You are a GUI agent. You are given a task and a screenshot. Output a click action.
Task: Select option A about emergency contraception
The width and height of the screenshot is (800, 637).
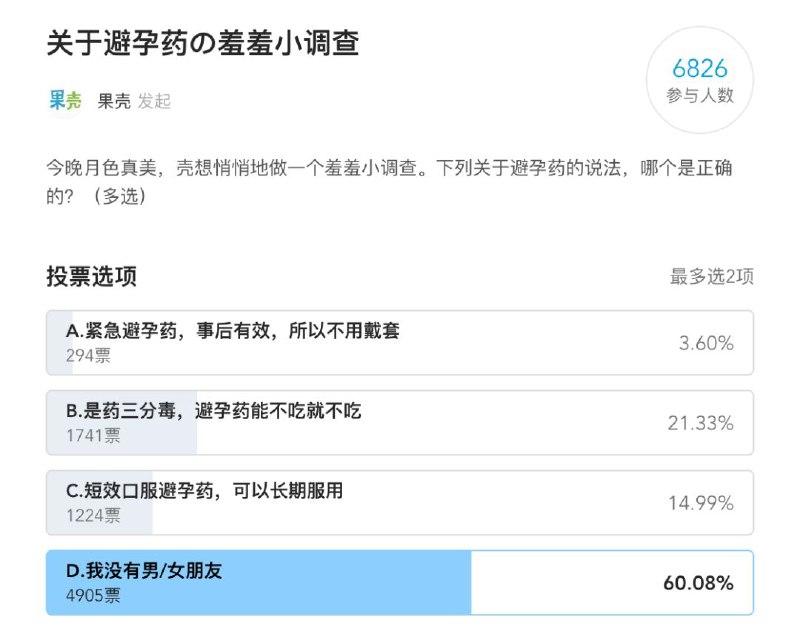pos(399,342)
